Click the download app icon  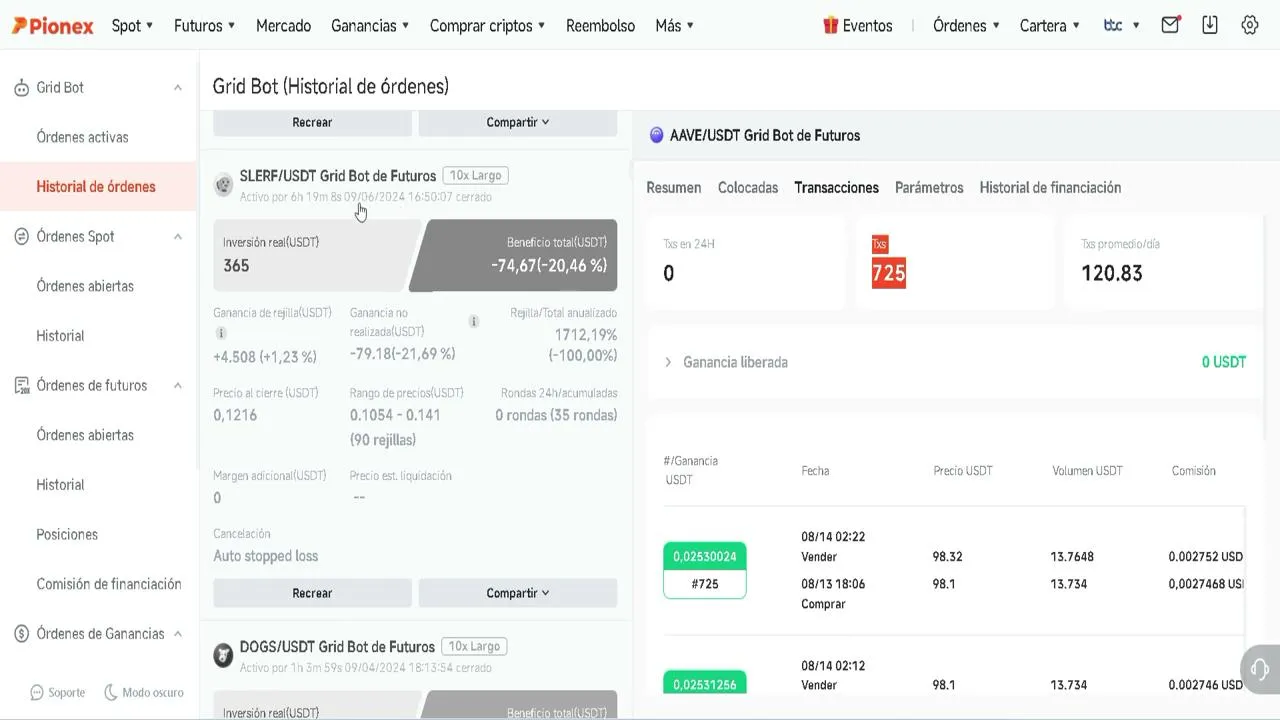pyautogui.click(x=1210, y=25)
